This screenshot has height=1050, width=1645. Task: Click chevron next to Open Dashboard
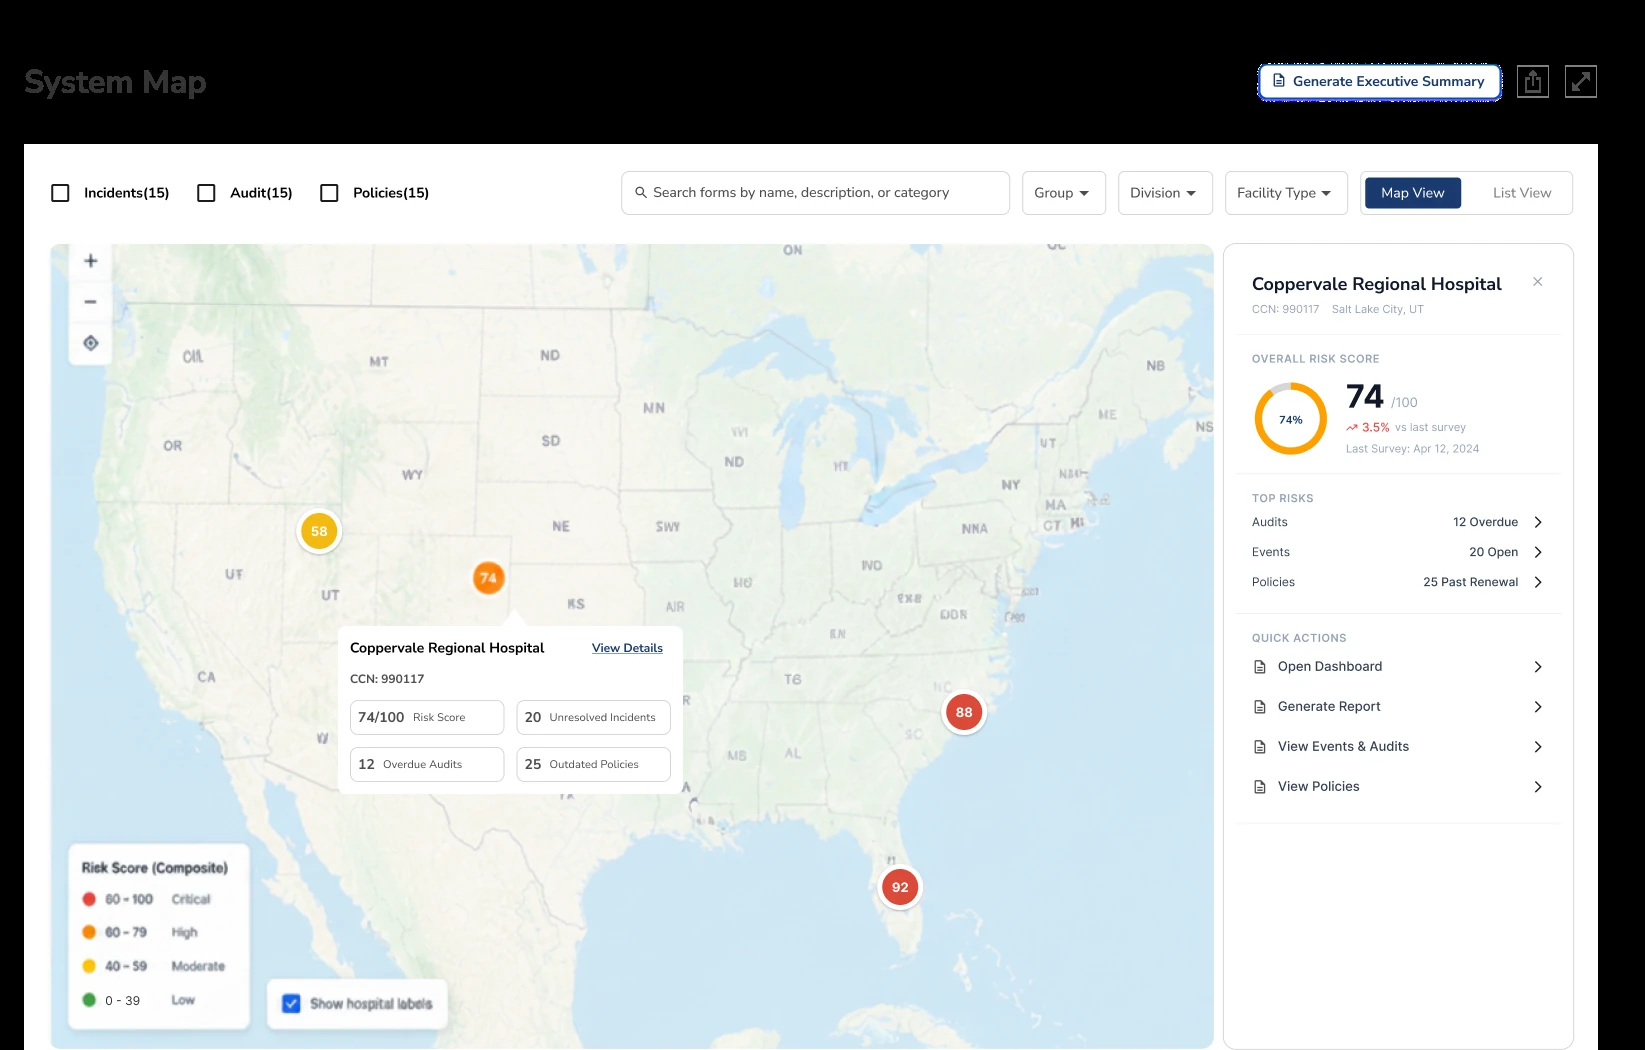point(1538,667)
